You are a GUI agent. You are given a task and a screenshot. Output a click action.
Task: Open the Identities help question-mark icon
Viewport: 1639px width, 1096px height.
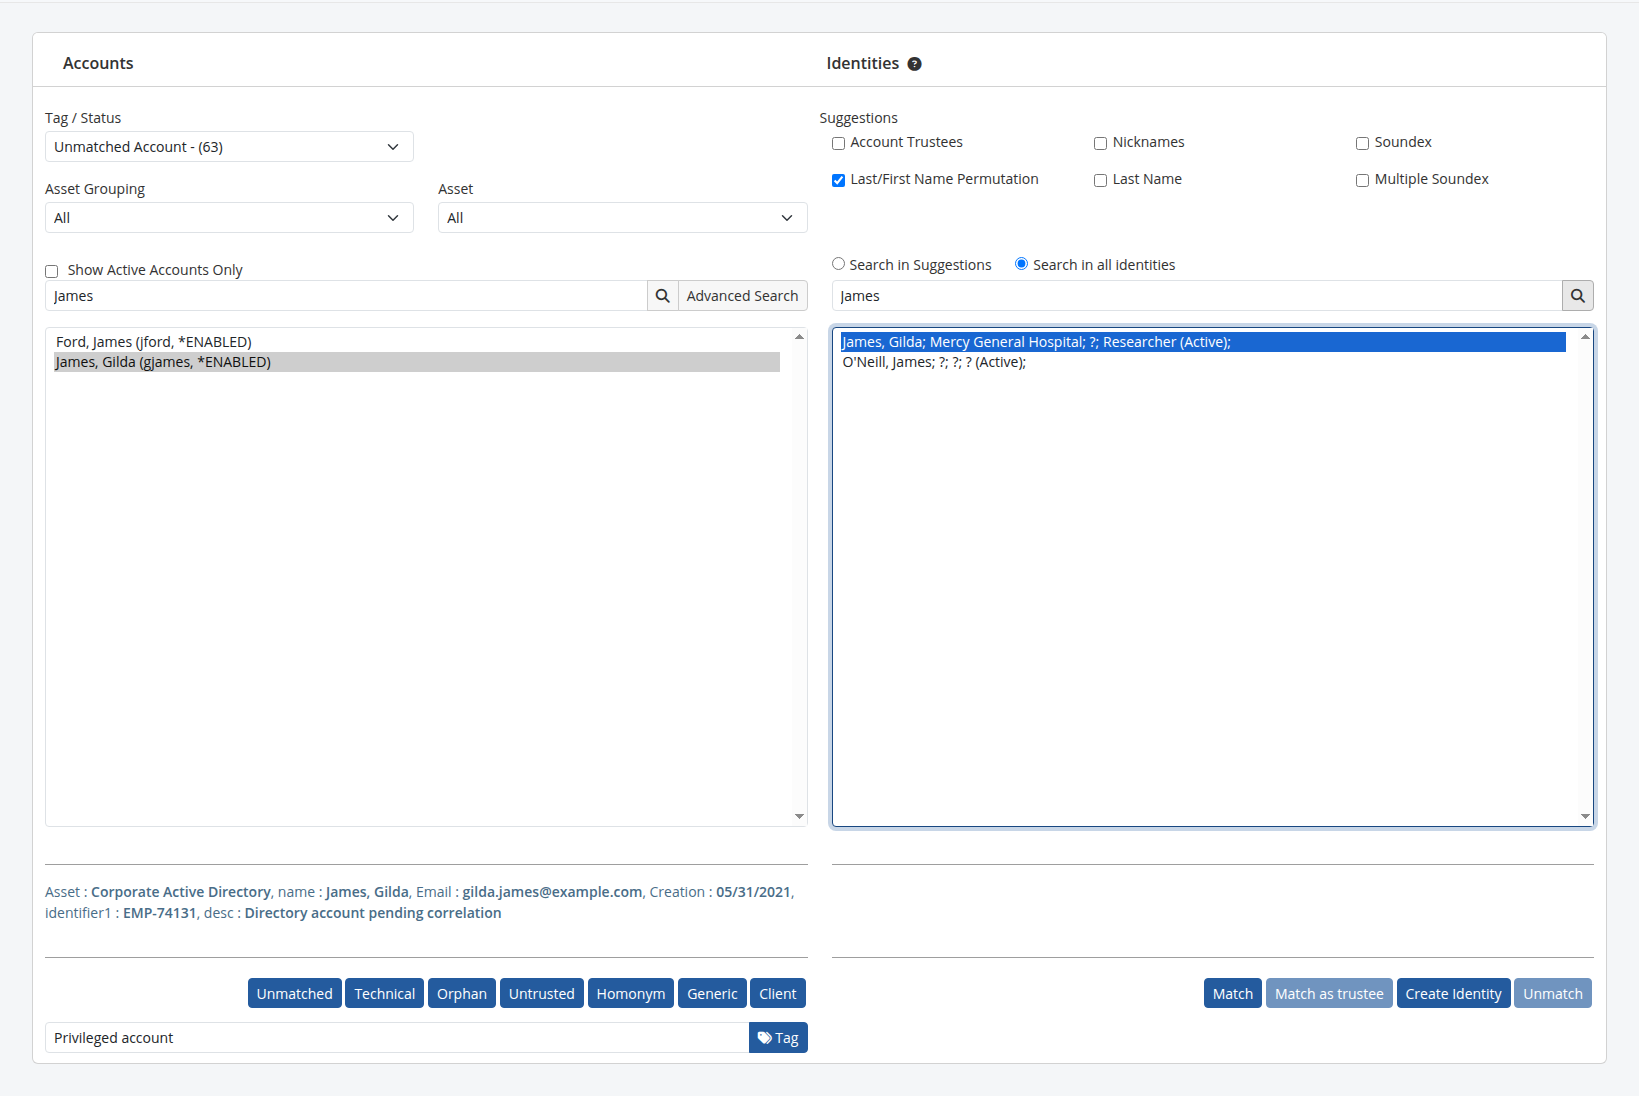click(914, 64)
